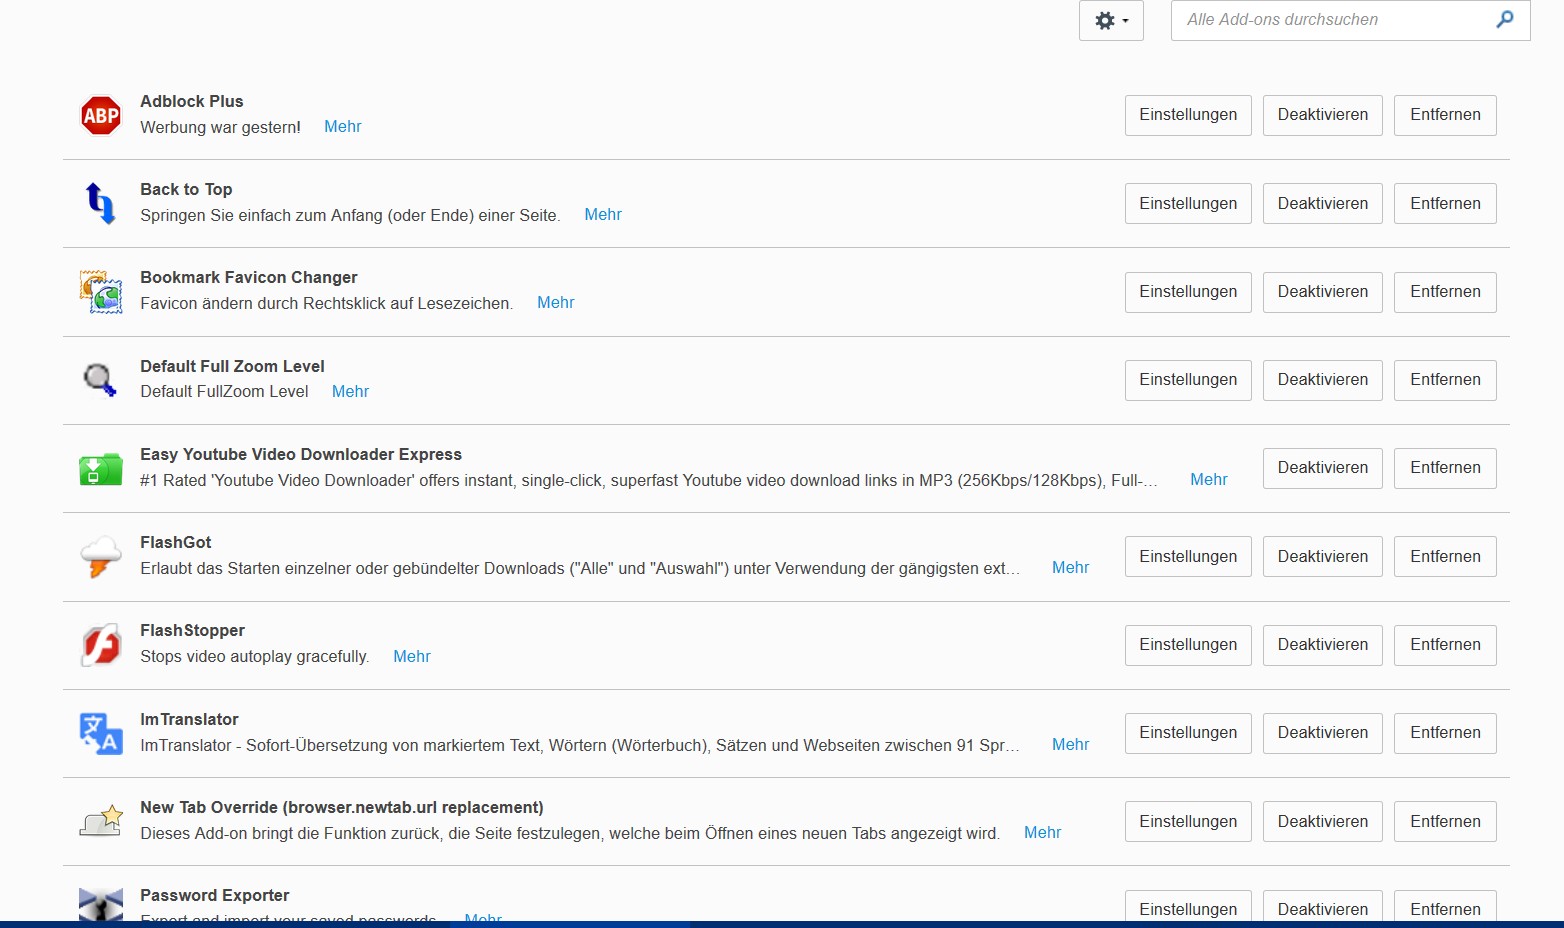Select the 'FlashStopper' add-on title

click(x=192, y=630)
